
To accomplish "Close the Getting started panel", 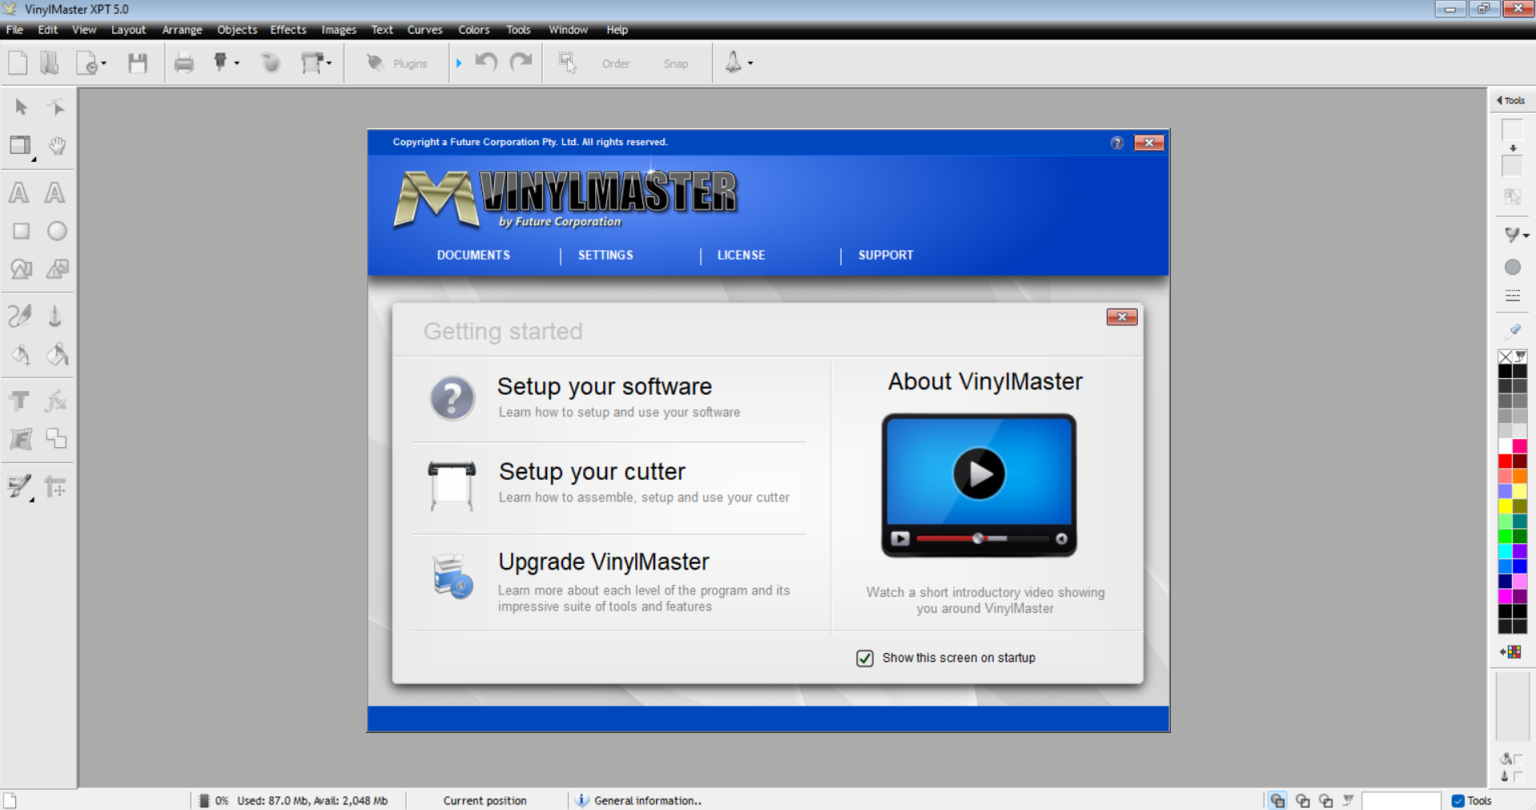I will pos(1122,317).
